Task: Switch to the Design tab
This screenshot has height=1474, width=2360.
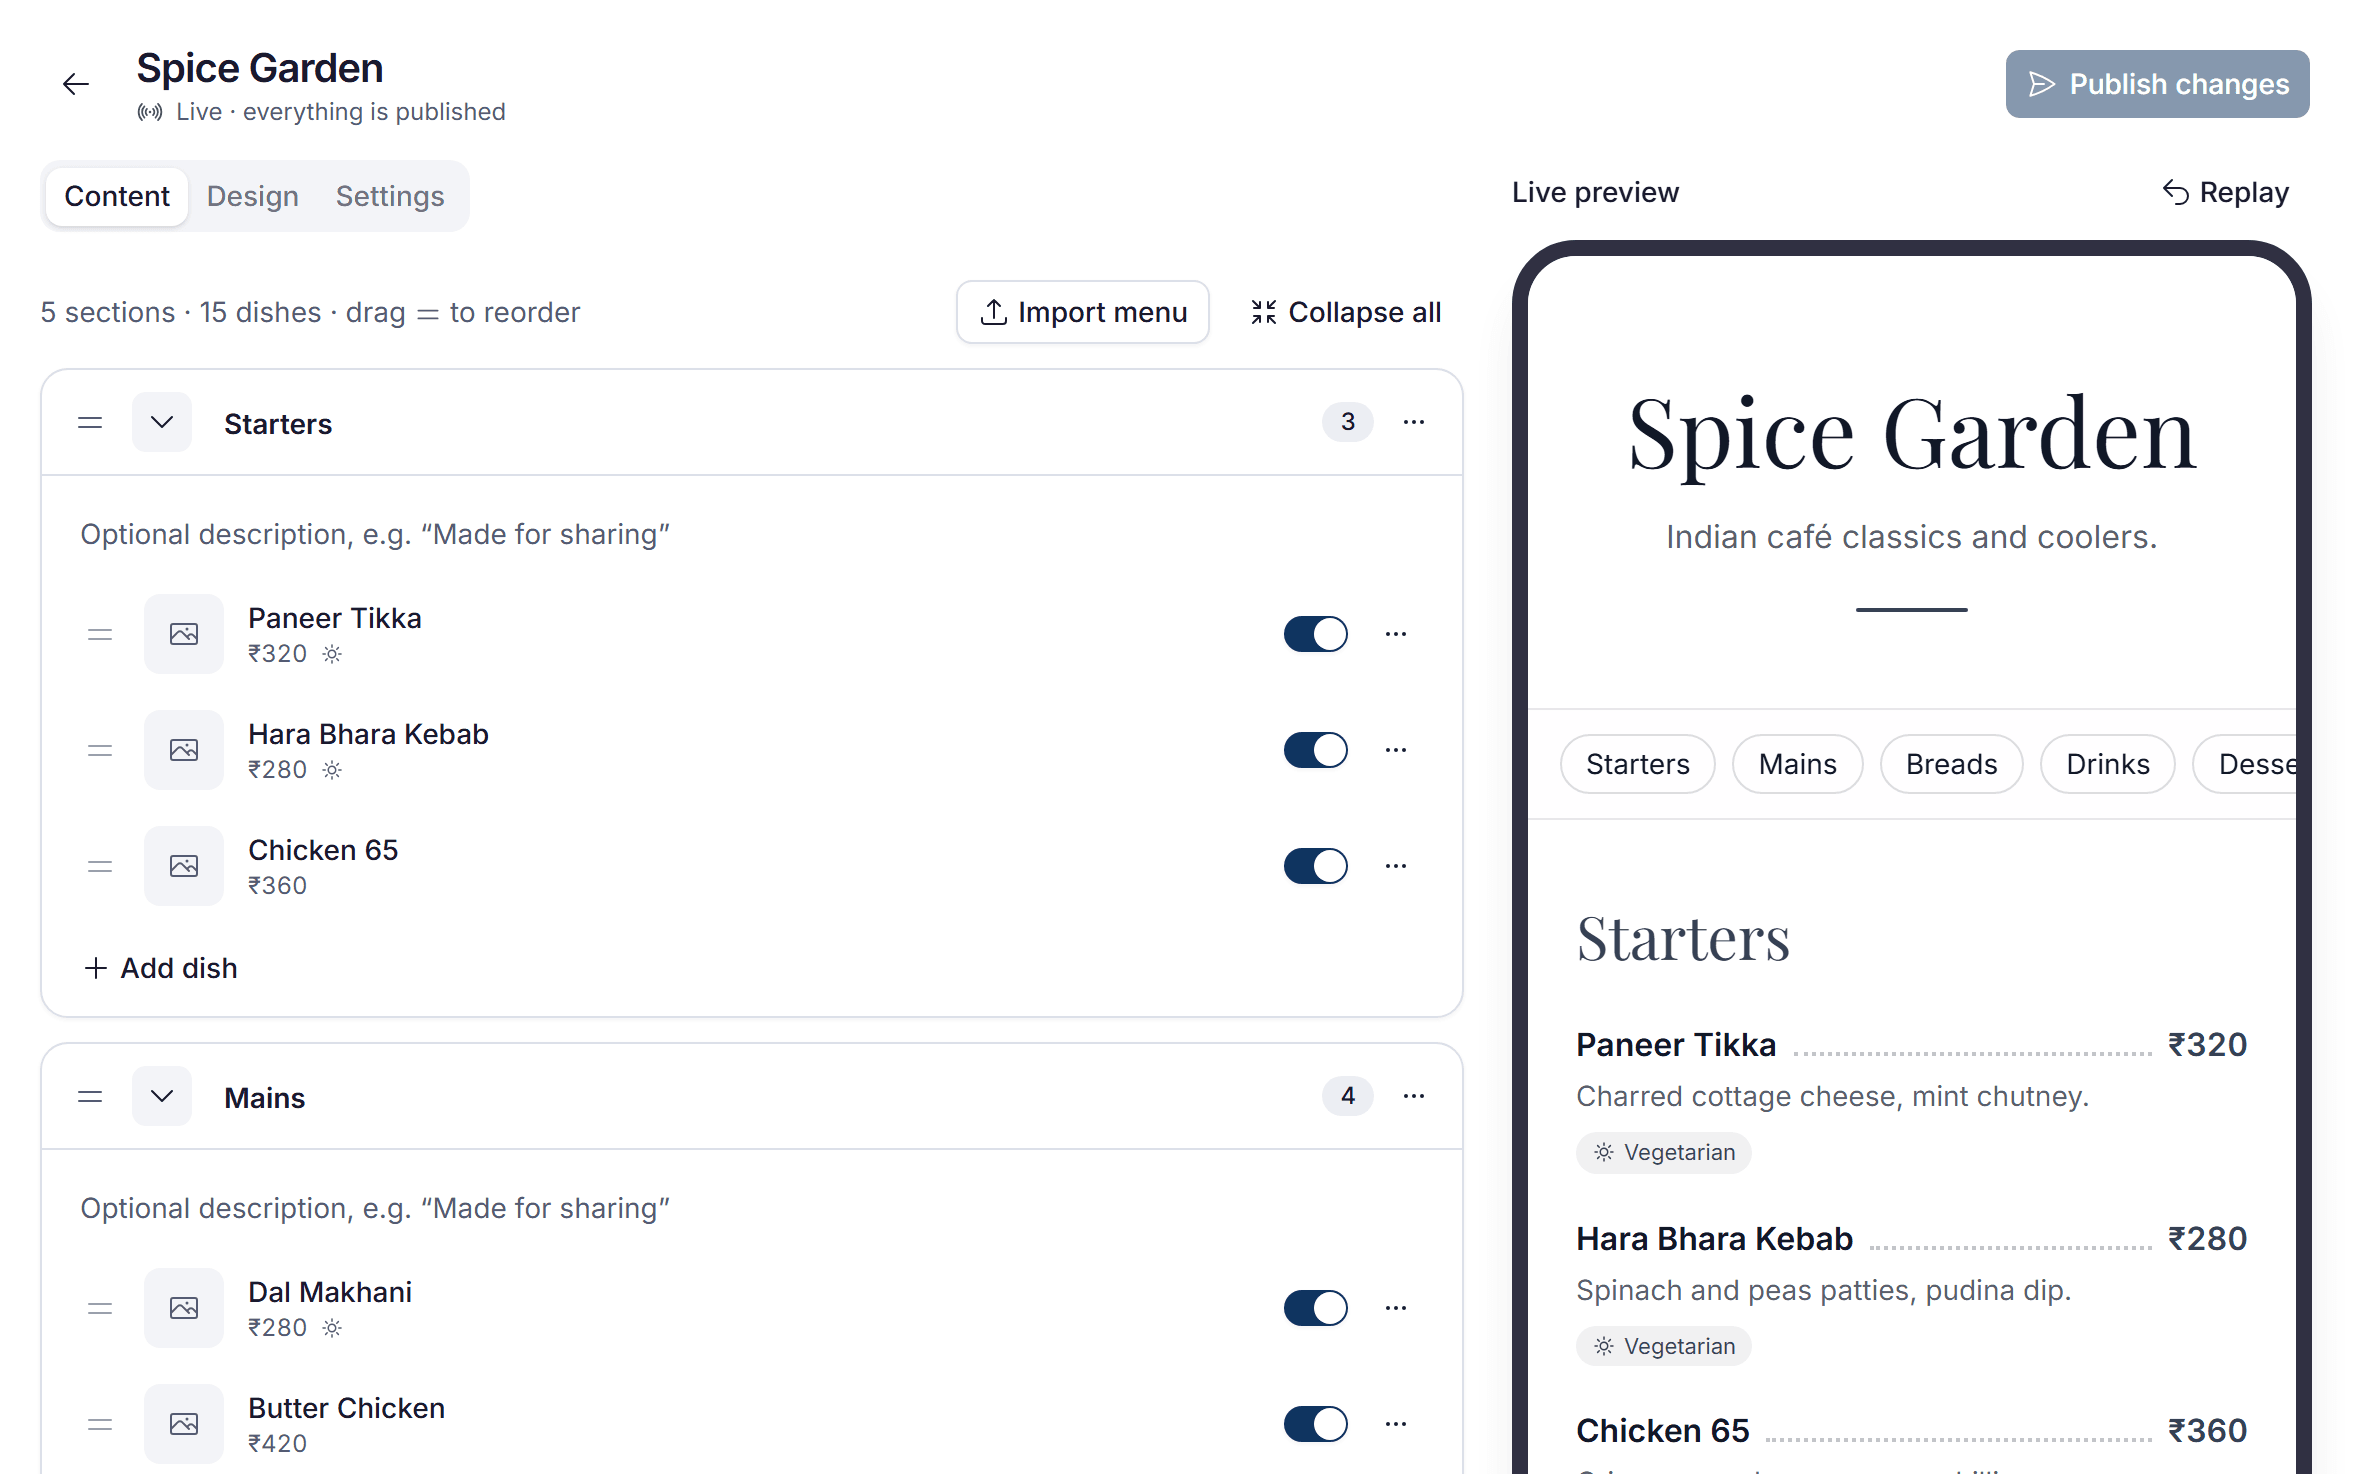Action: 253,196
